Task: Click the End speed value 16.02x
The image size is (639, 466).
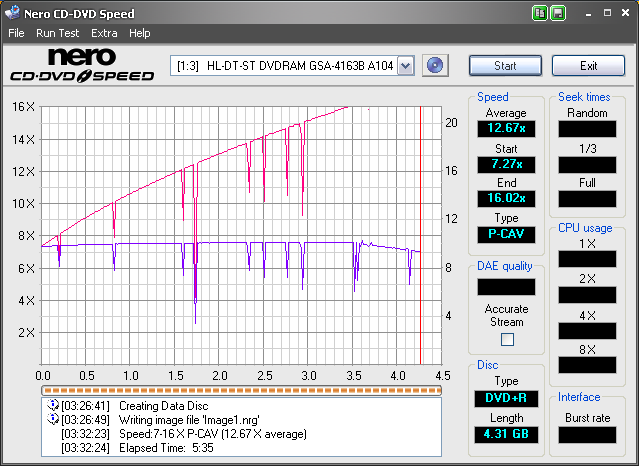Action: coord(506,199)
